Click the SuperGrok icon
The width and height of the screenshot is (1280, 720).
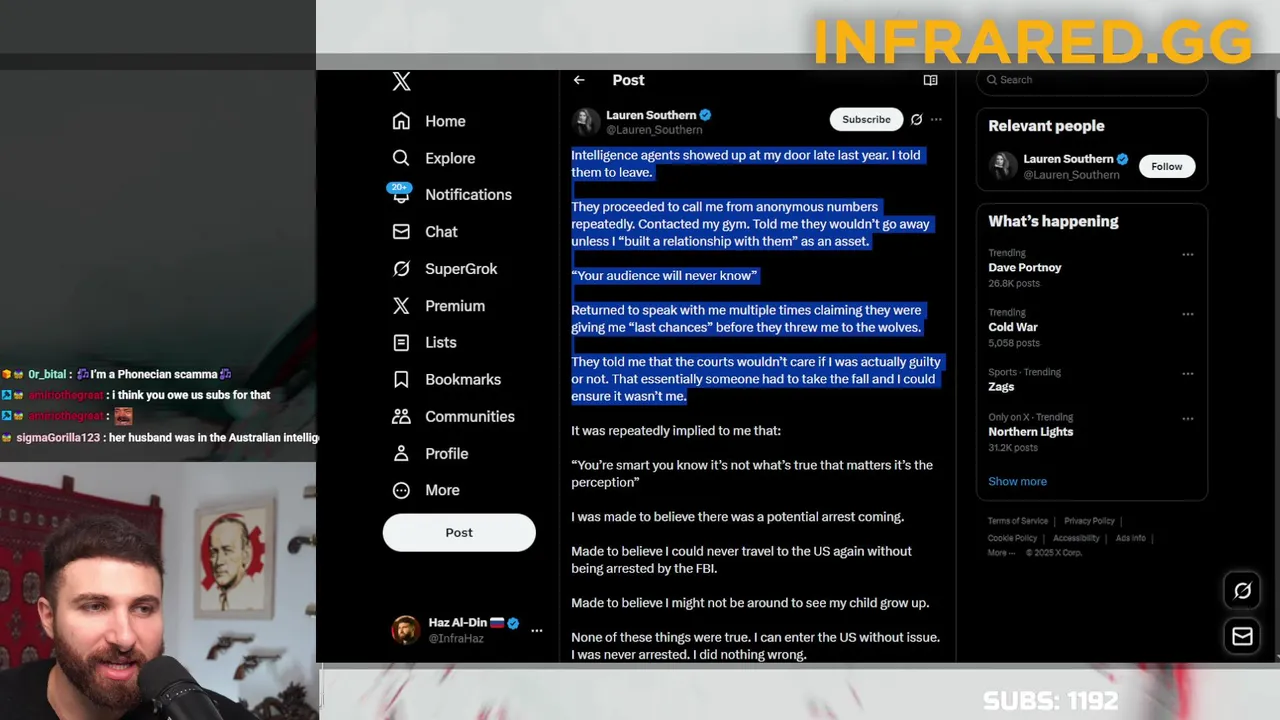click(401, 269)
